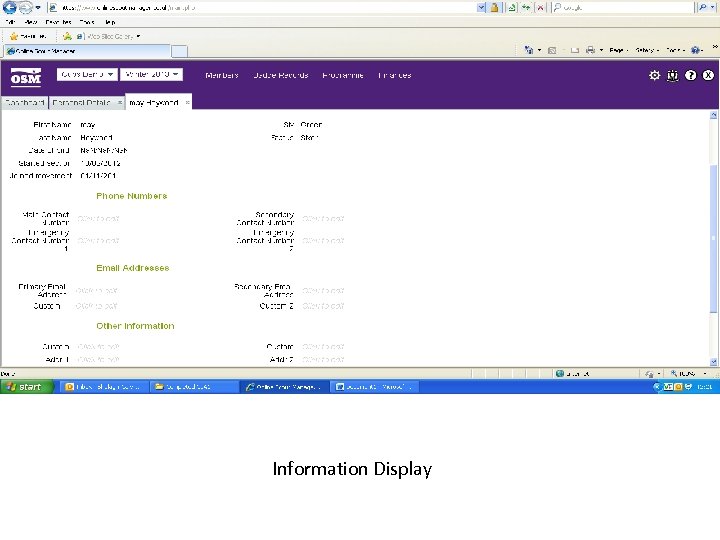The width and height of the screenshot is (720, 540).
Task: Edit the Emergency Contact Number 1 field
Action: (98, 240)
